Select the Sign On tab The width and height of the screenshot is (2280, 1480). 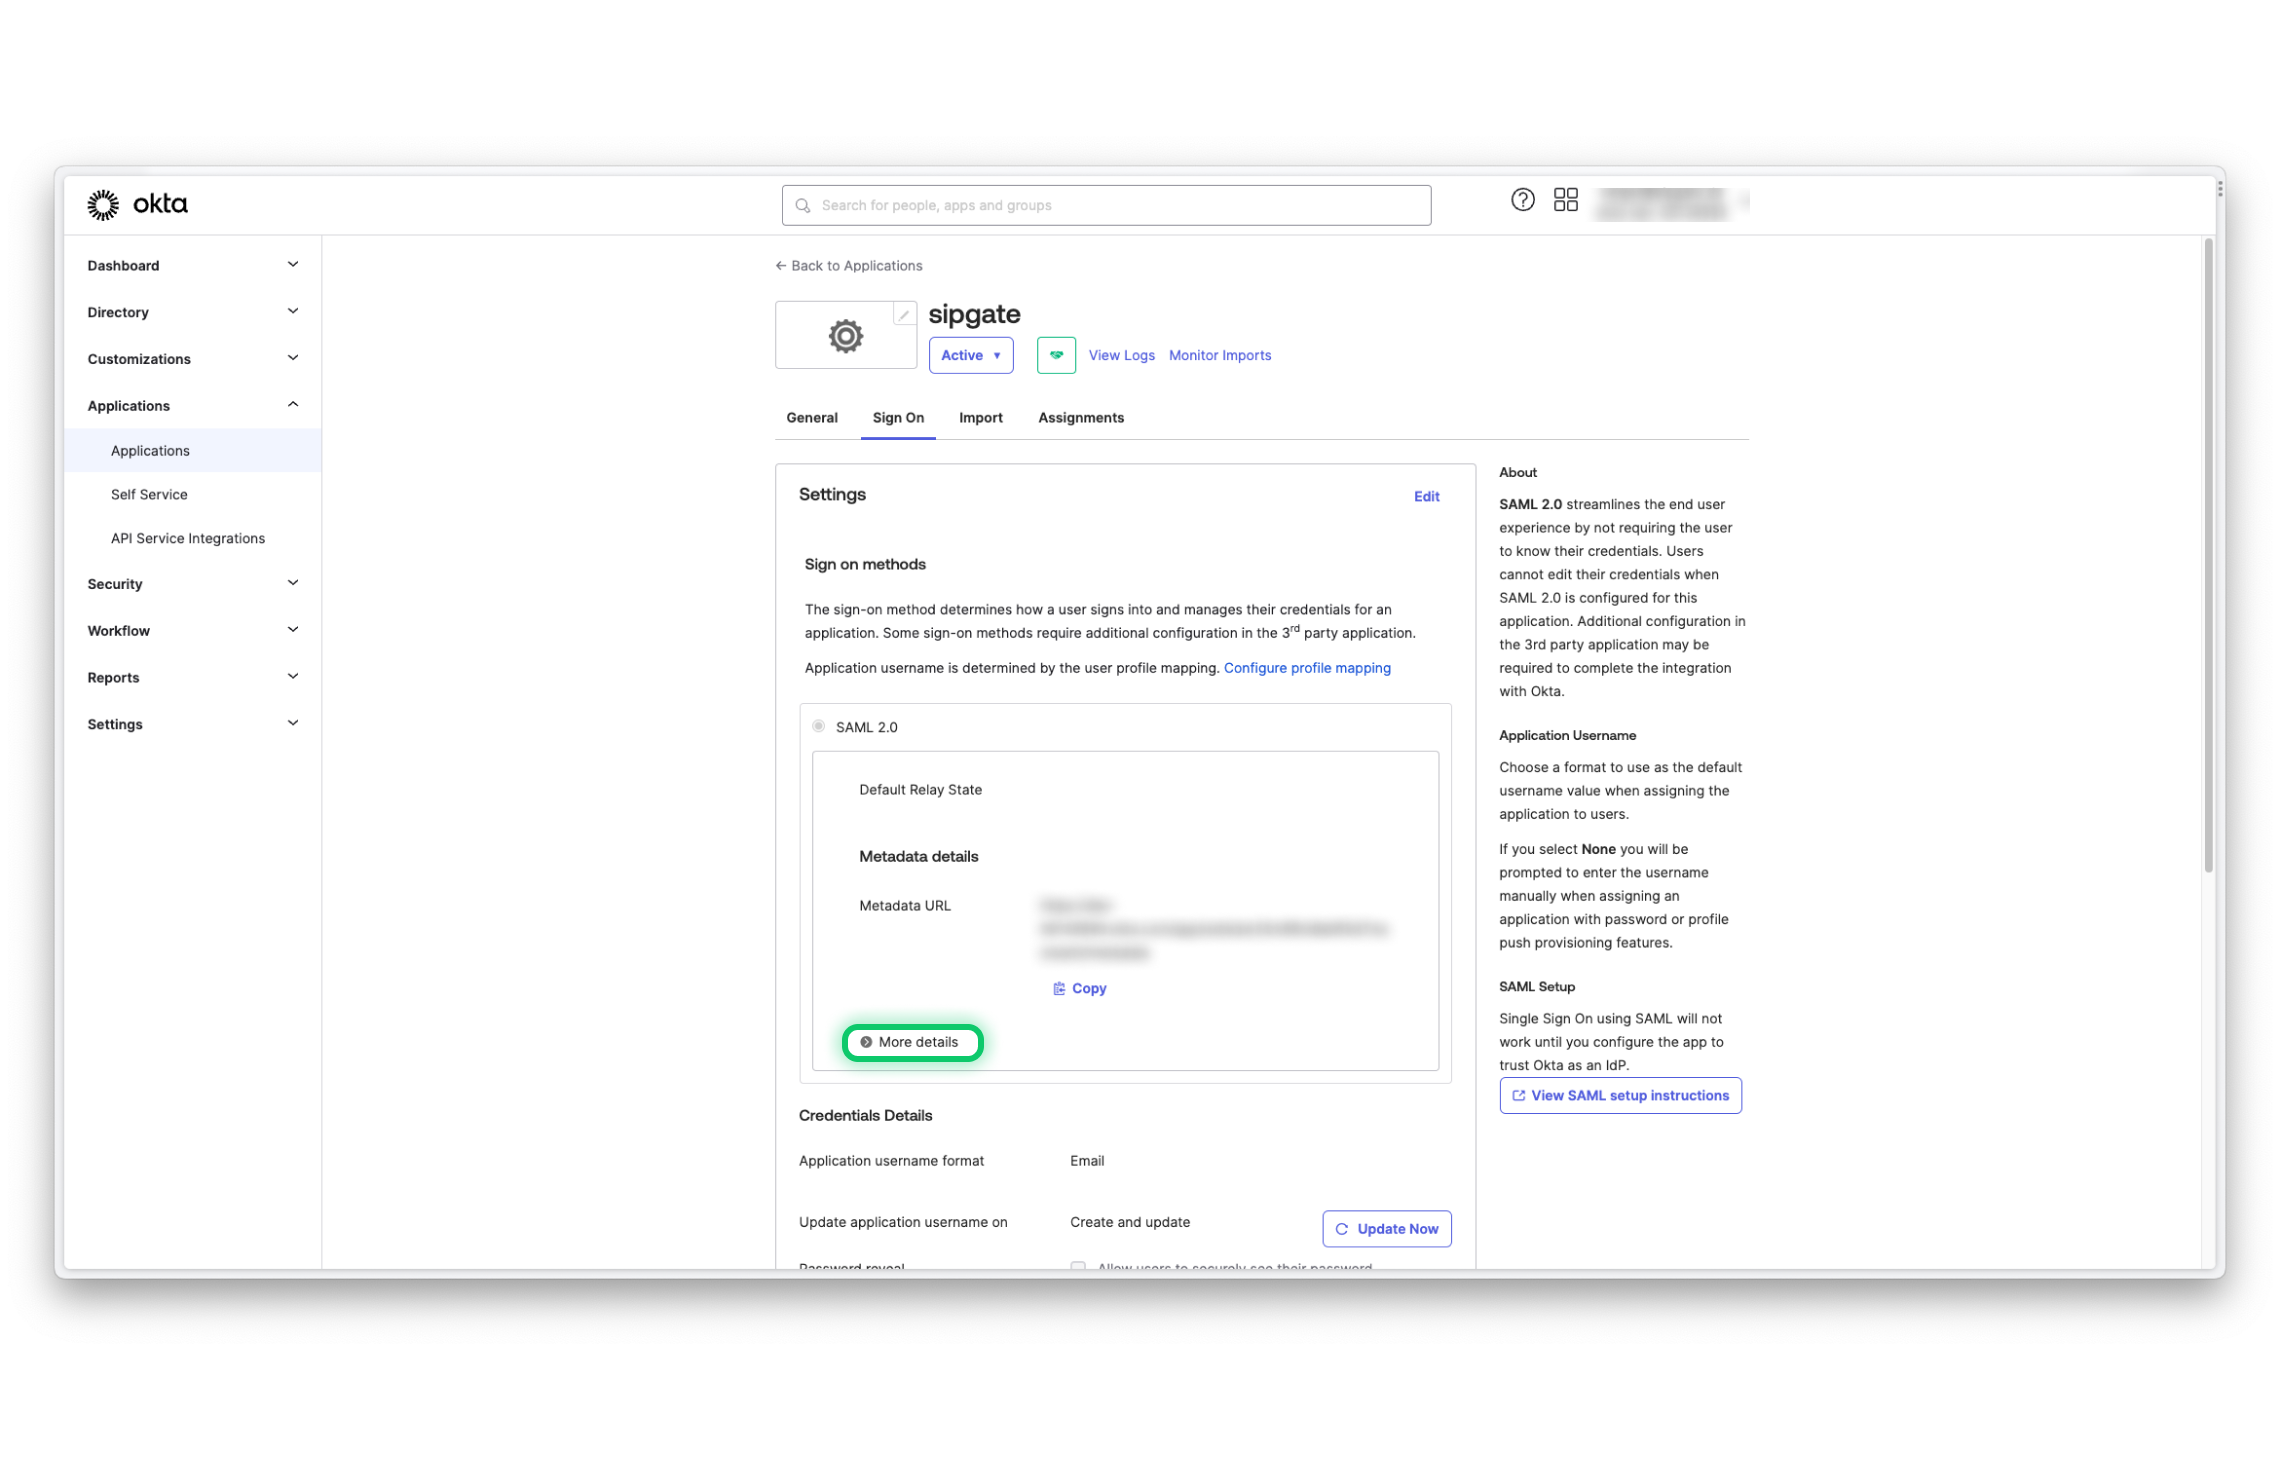point(897,418)
